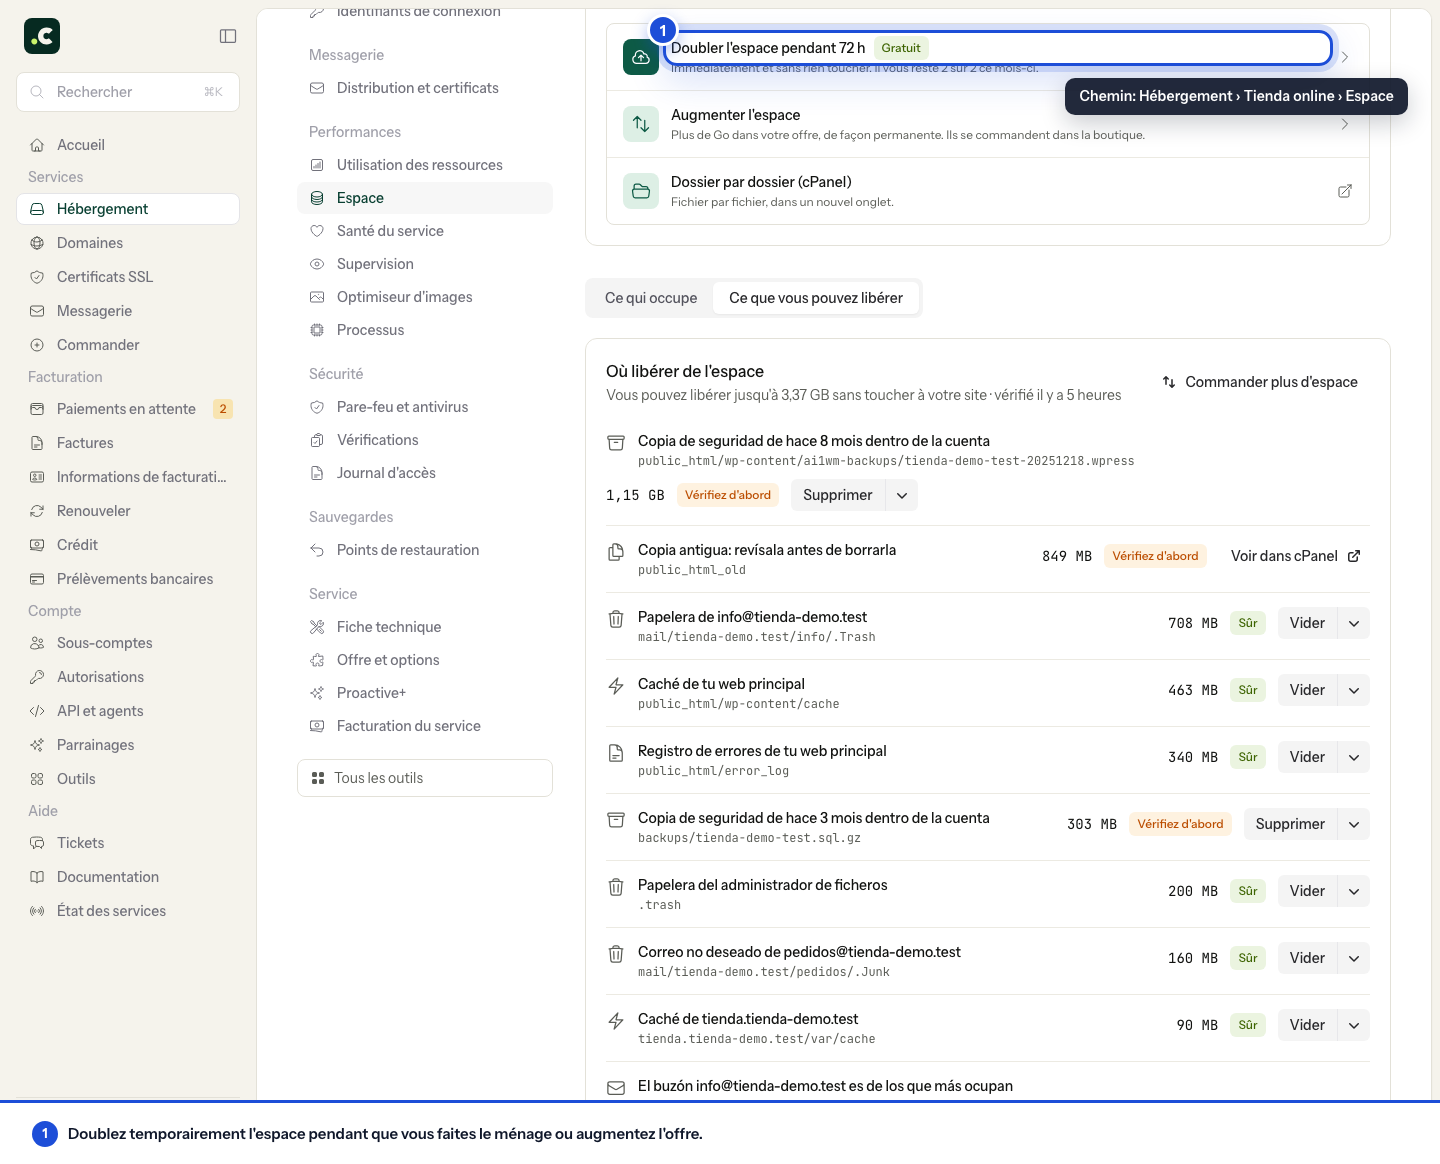Click Commander plus d'espace
Screen dimensions: 1440x1164
click(x=1260, y=382)
